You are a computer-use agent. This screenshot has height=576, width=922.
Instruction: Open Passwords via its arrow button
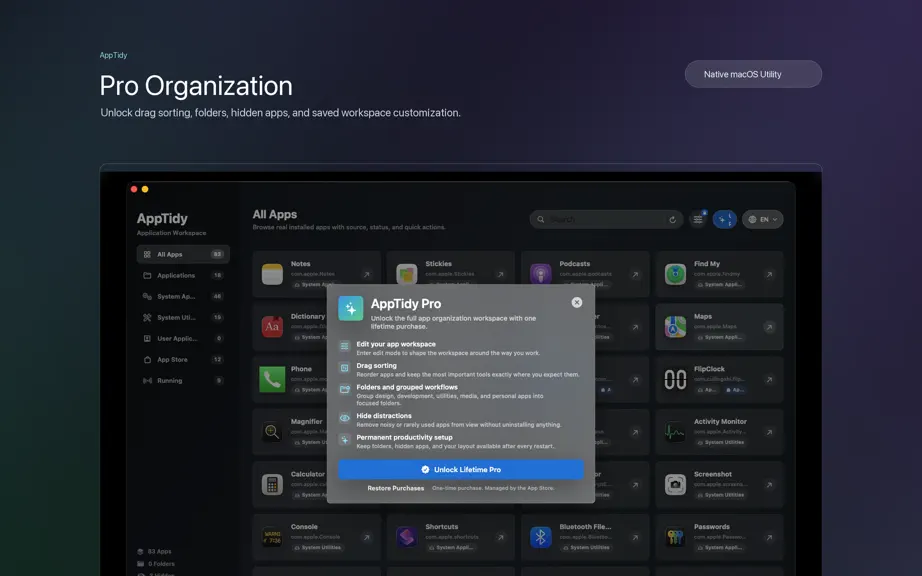769,537
